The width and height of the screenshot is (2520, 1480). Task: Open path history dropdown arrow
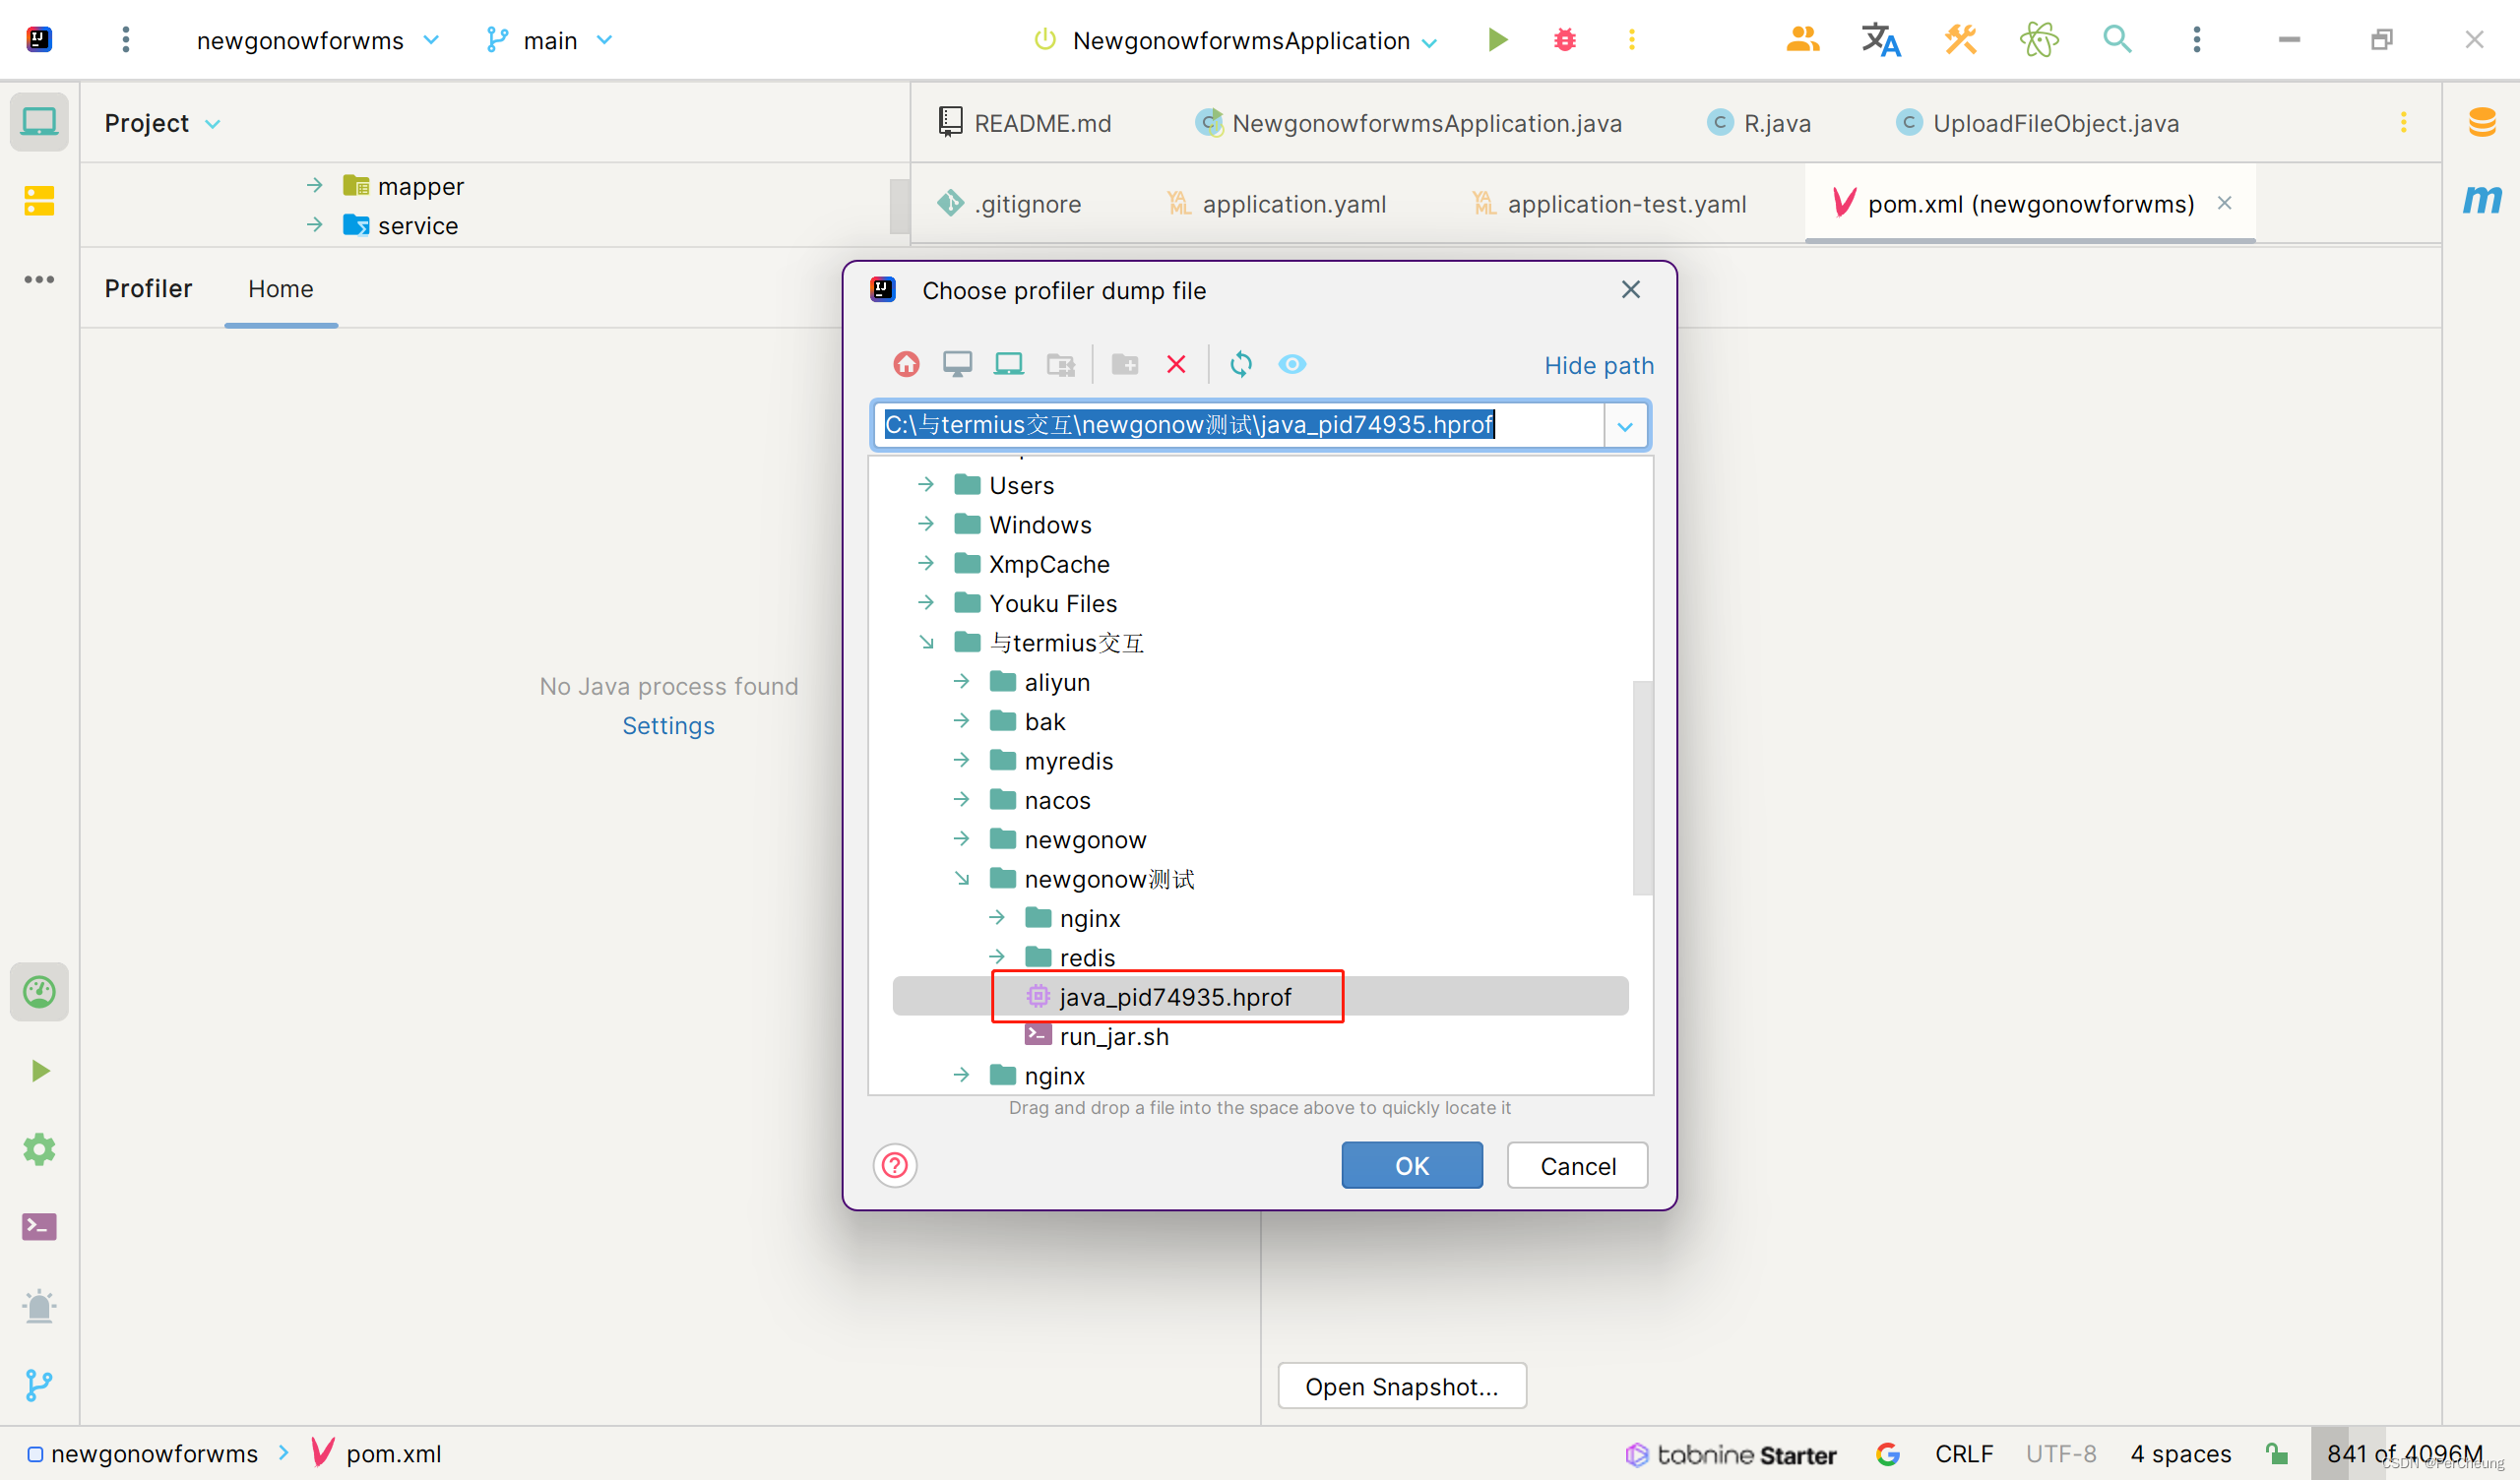click(1625, 426)
